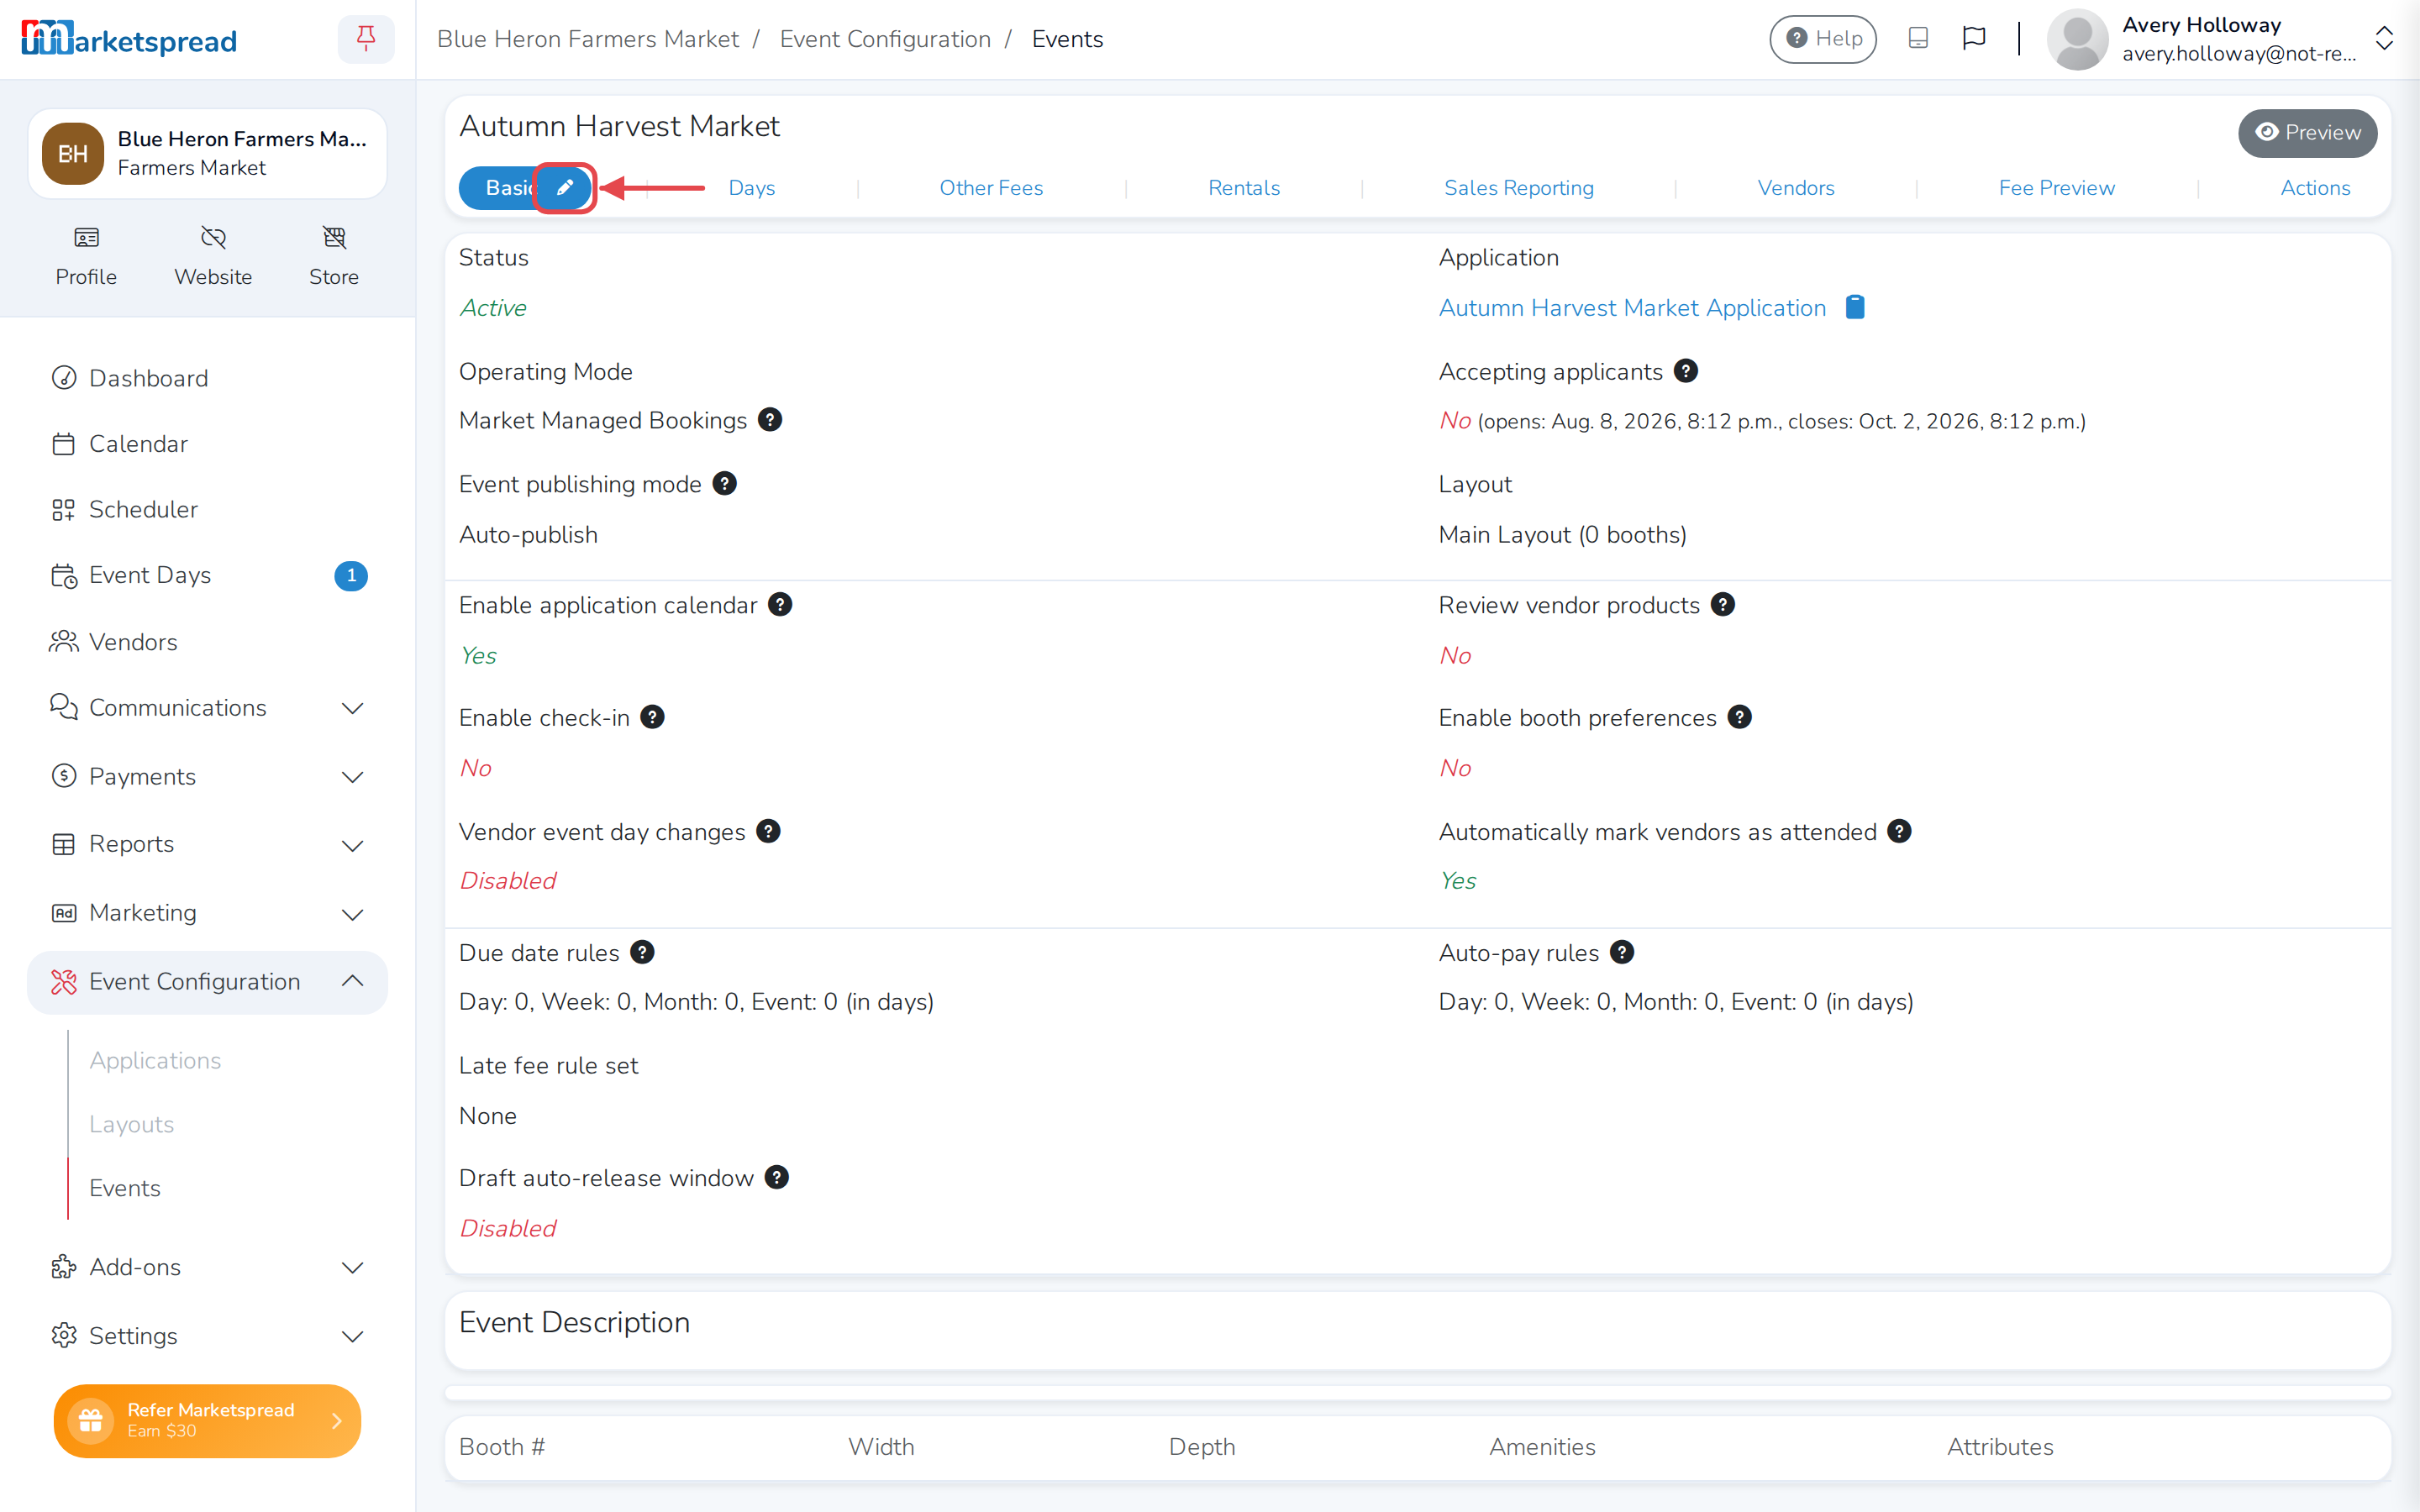Screen dimensions: 2420x1512
Task: Open Autumn Harvest Market Application link
Action: coord(1632,308)
